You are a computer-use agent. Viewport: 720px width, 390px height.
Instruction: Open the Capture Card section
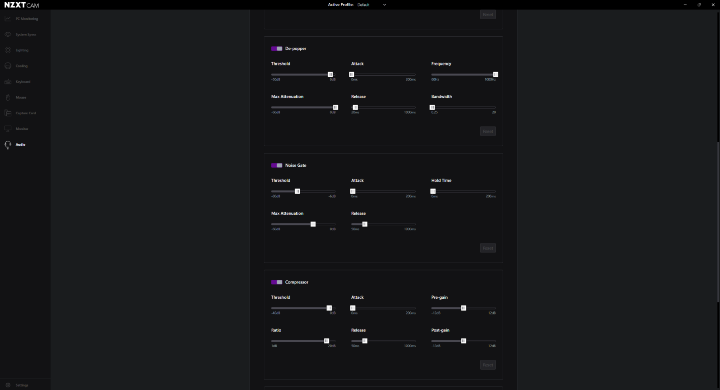click(20, 113)
